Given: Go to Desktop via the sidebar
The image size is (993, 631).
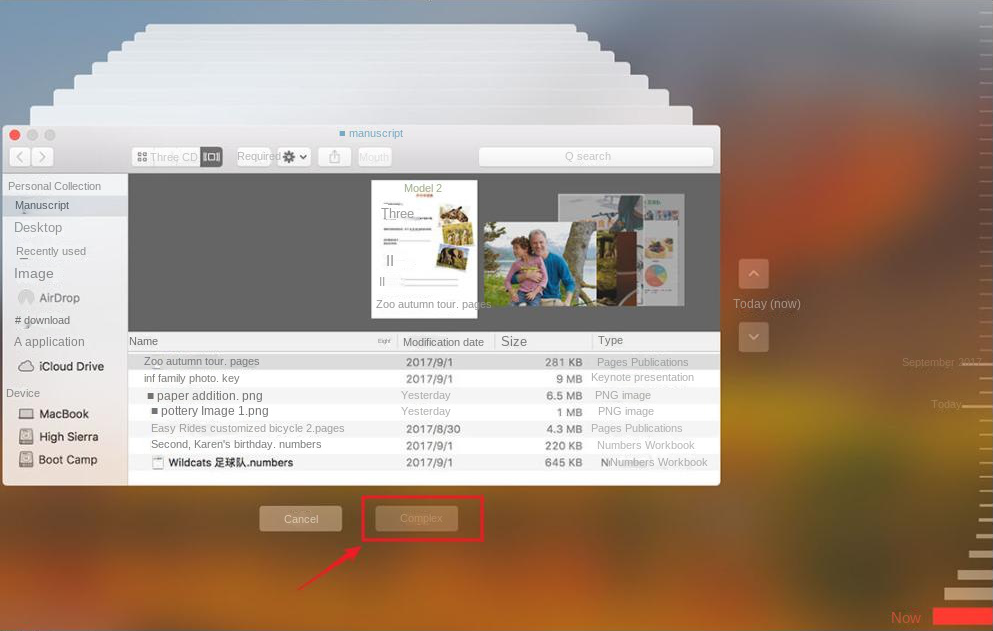Looking at the screenshot, I should [38, 227].
